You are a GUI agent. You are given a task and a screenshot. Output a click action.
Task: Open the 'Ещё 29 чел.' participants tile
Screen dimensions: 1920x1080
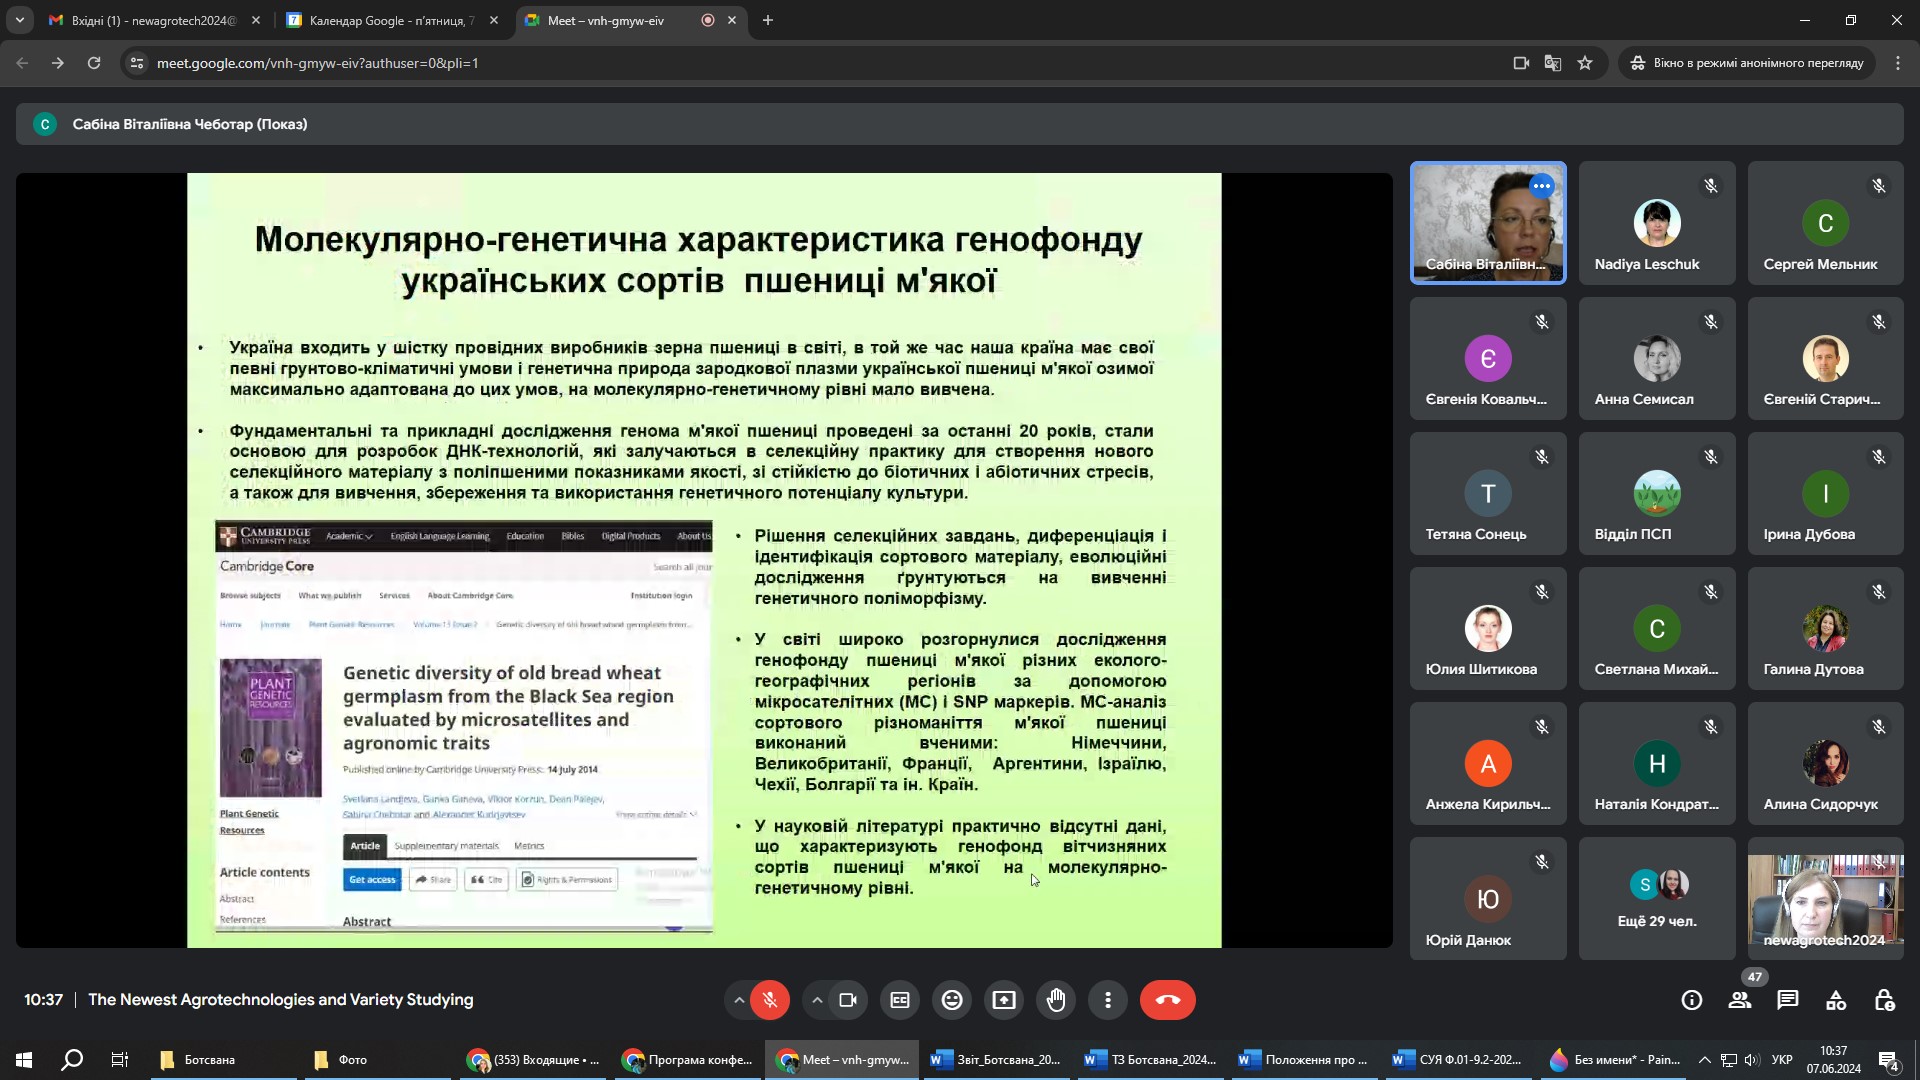pyautogui.click(x=1657, y=898)
